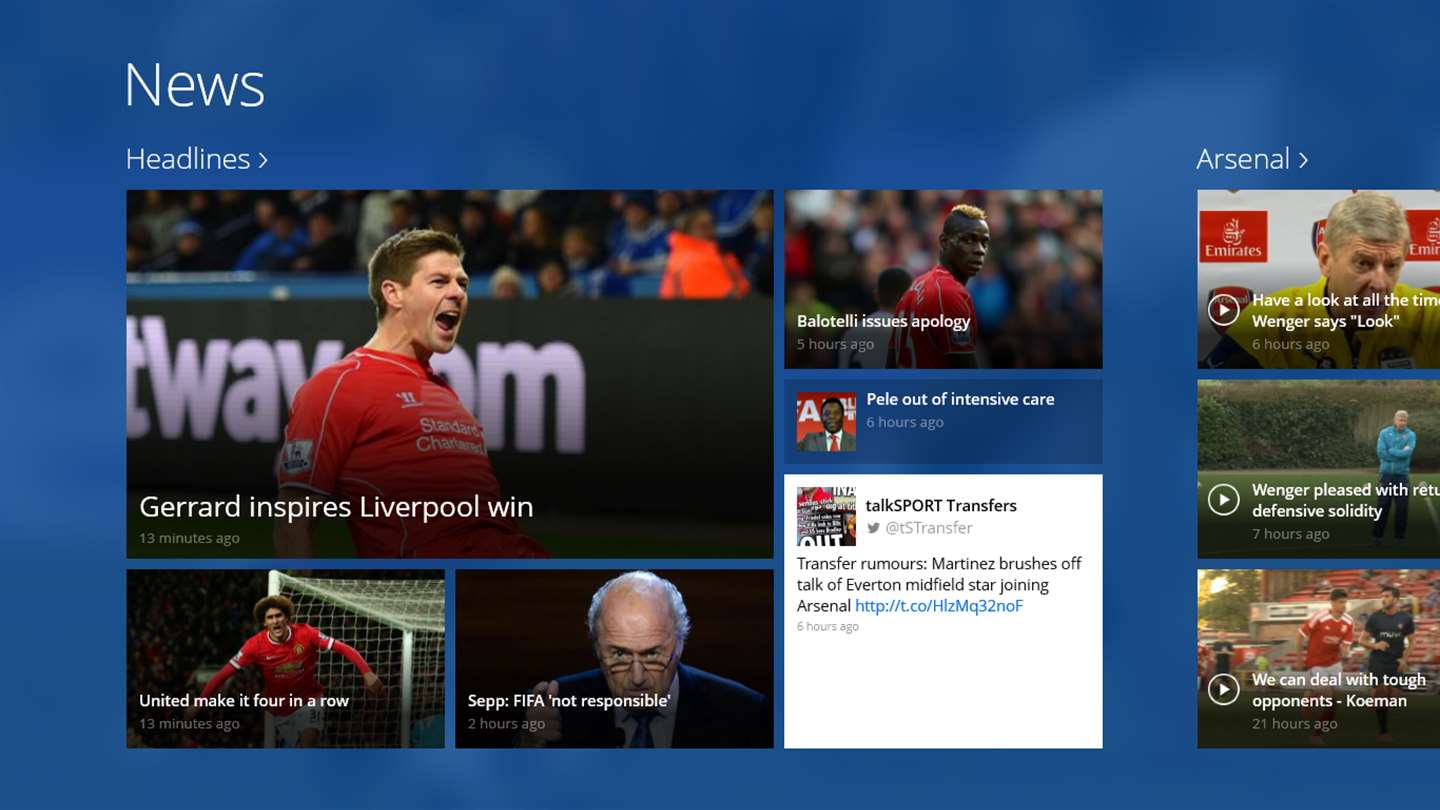Open the Pele thumbnail picture
Image resolution: width=1440 pixels, height=810 pixels.
[x=826, y=421]
